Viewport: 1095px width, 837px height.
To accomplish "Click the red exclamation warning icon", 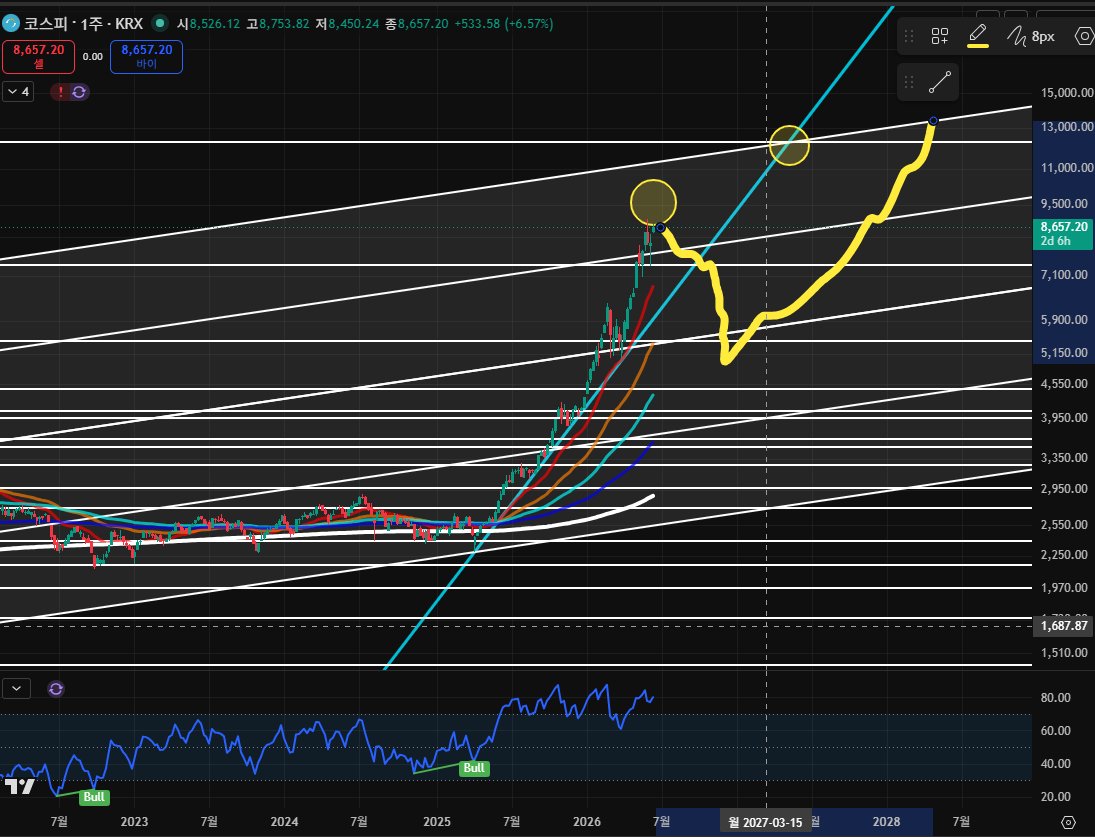I will (x=61, y=92).
